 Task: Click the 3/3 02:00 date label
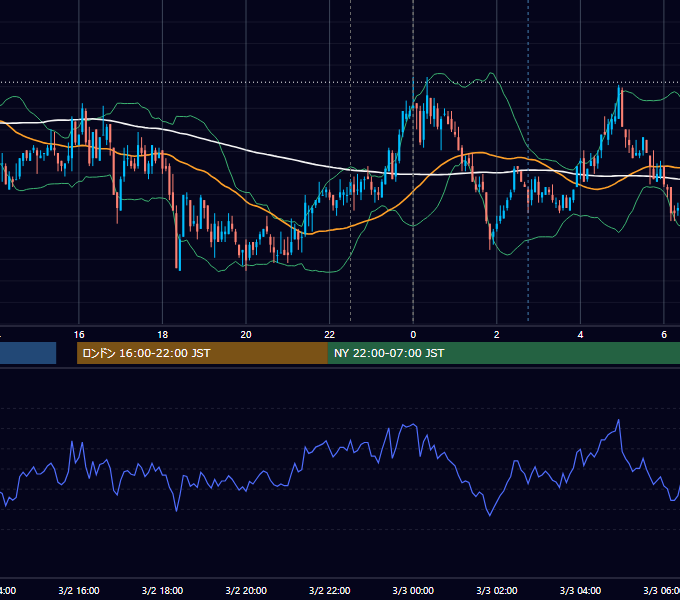tap(497, 590)
